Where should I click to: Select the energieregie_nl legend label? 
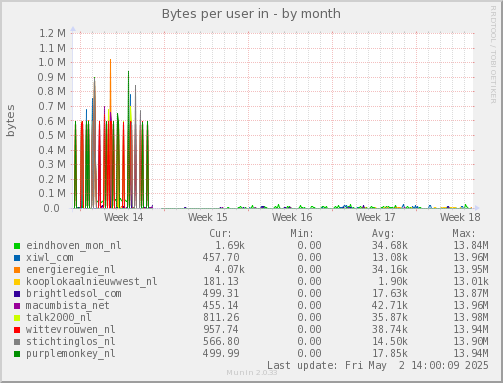coord(71,270)
